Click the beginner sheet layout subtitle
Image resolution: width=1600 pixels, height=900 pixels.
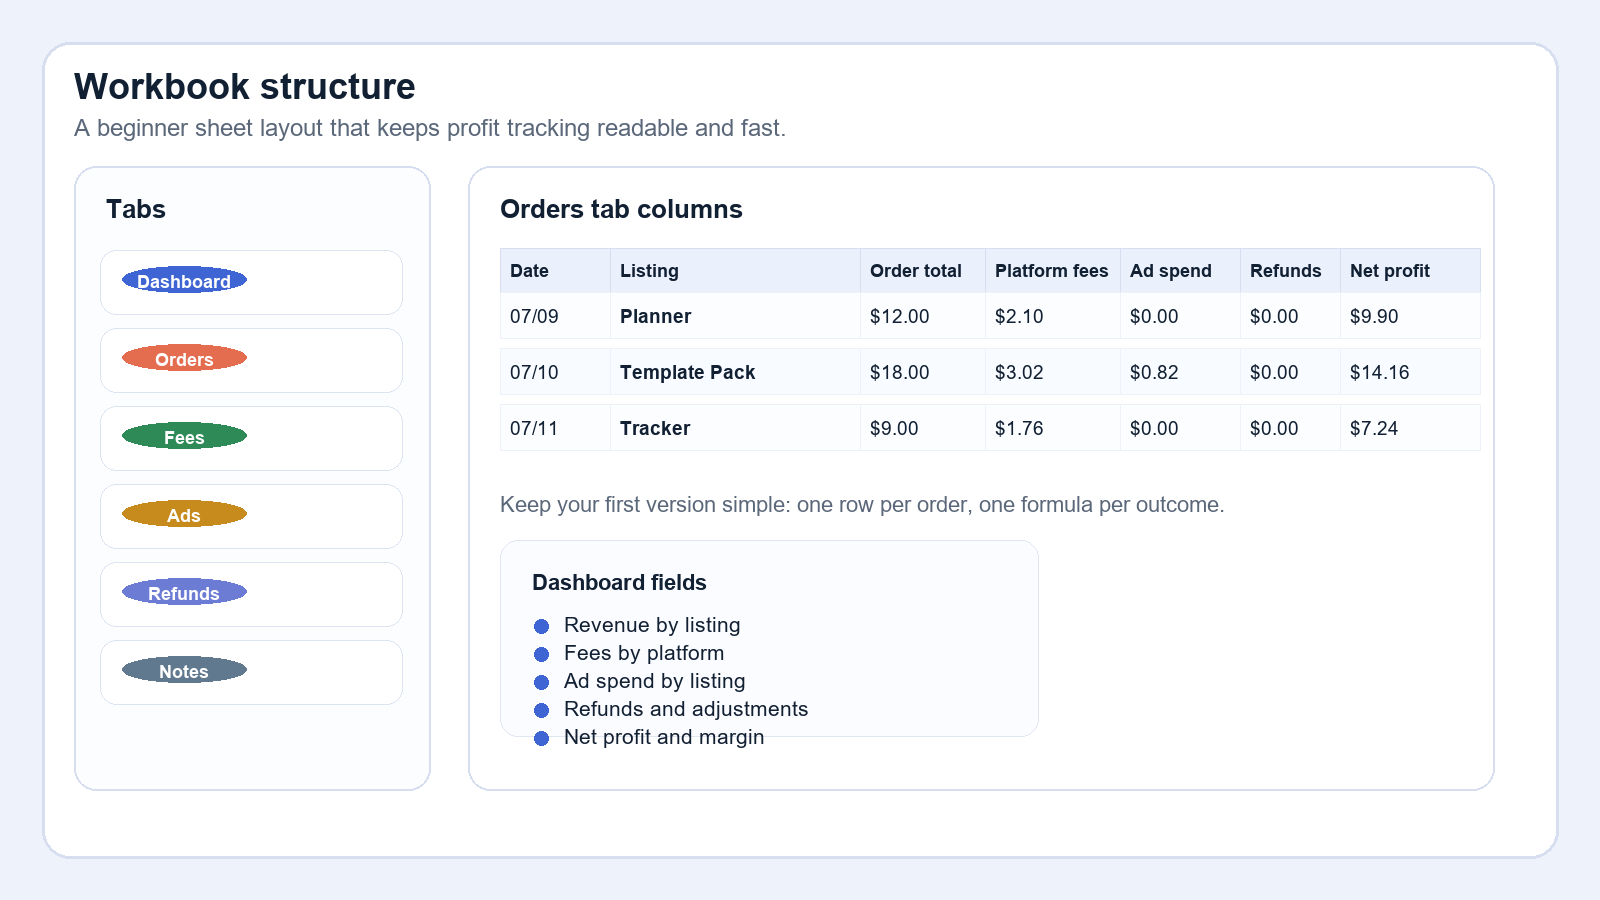pos(430,128)
